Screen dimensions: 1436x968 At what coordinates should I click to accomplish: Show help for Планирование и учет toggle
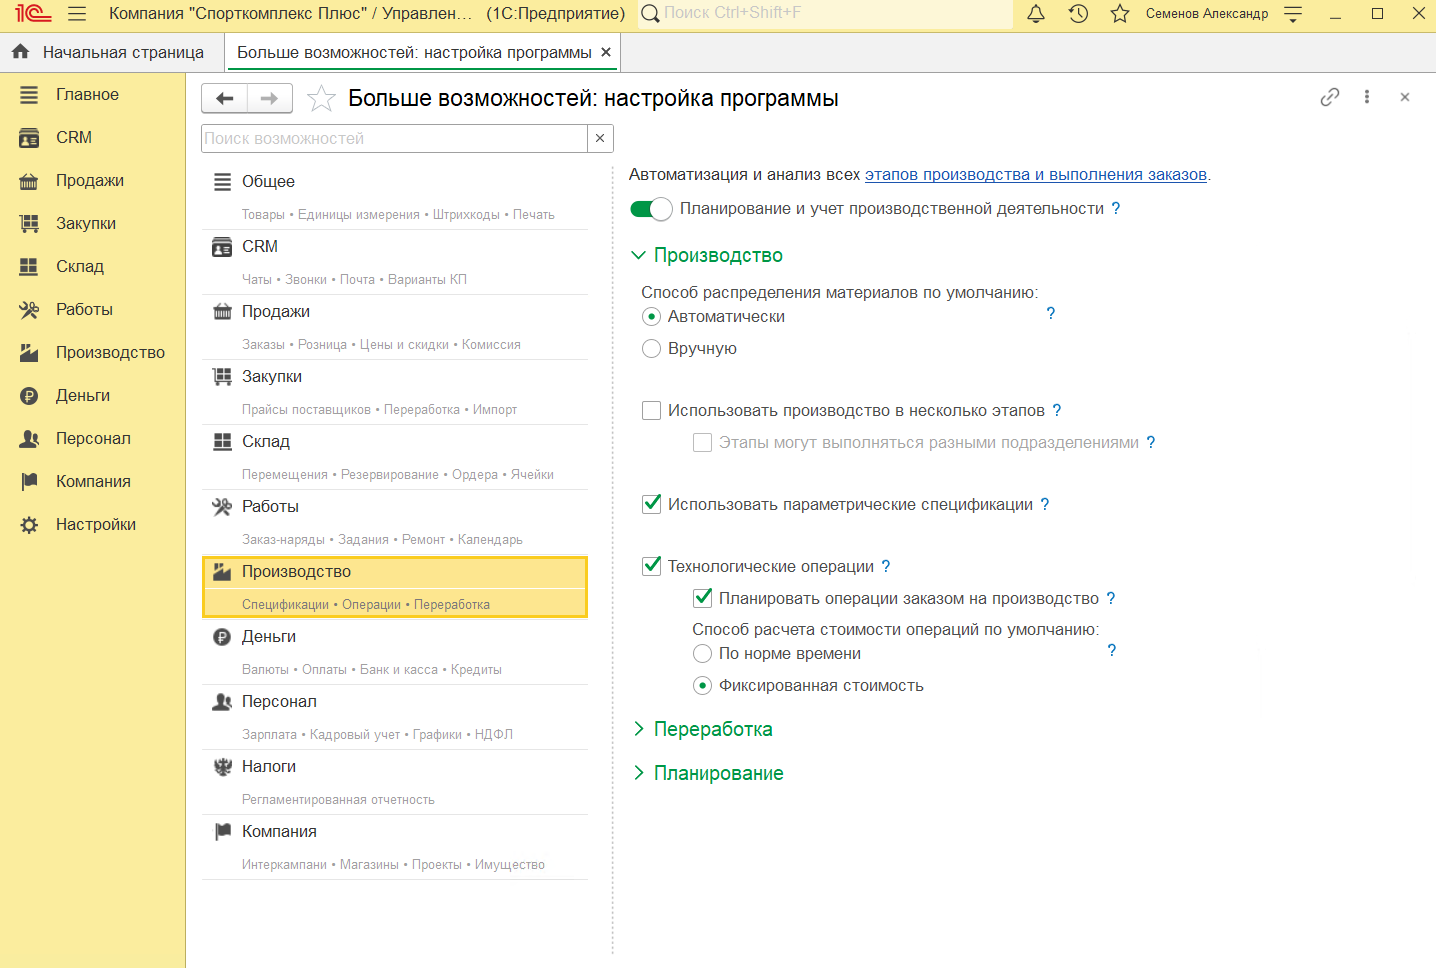click(1116, 208)
